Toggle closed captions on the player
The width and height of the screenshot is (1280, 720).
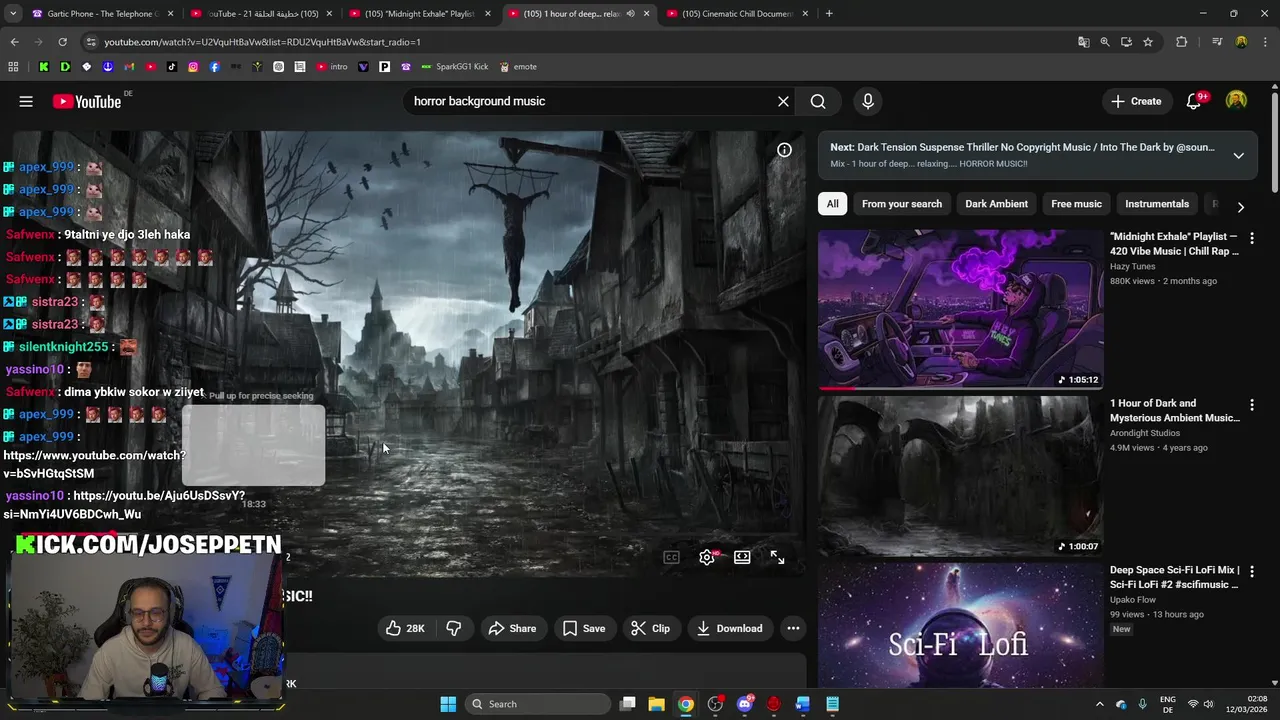(x=671, y=557)
